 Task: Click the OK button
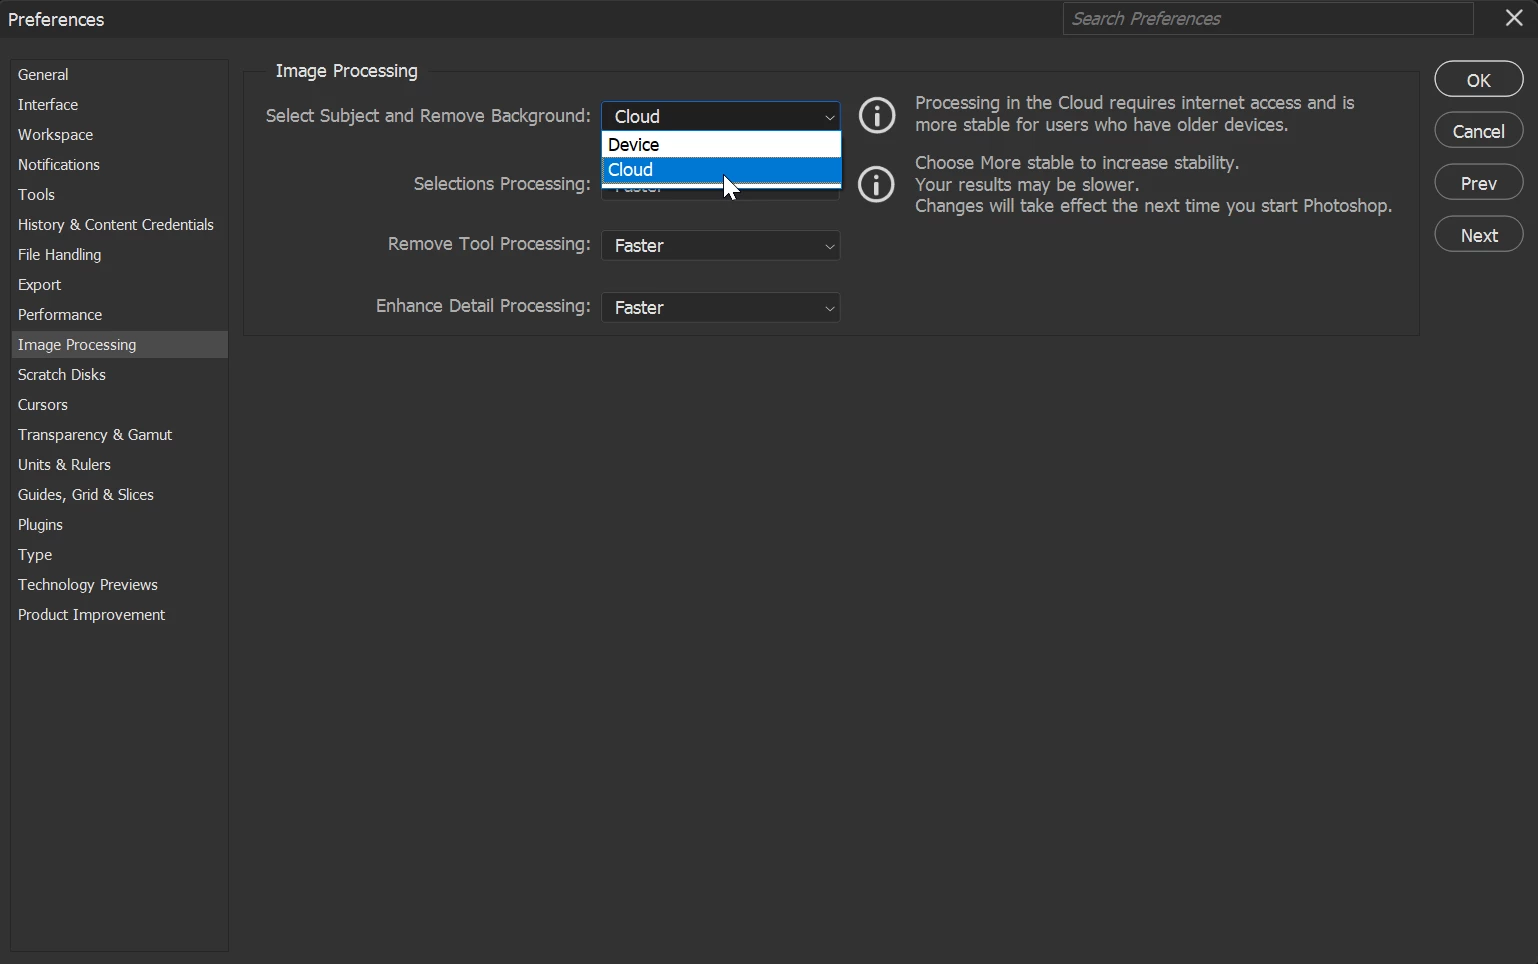click(1479, 80)
